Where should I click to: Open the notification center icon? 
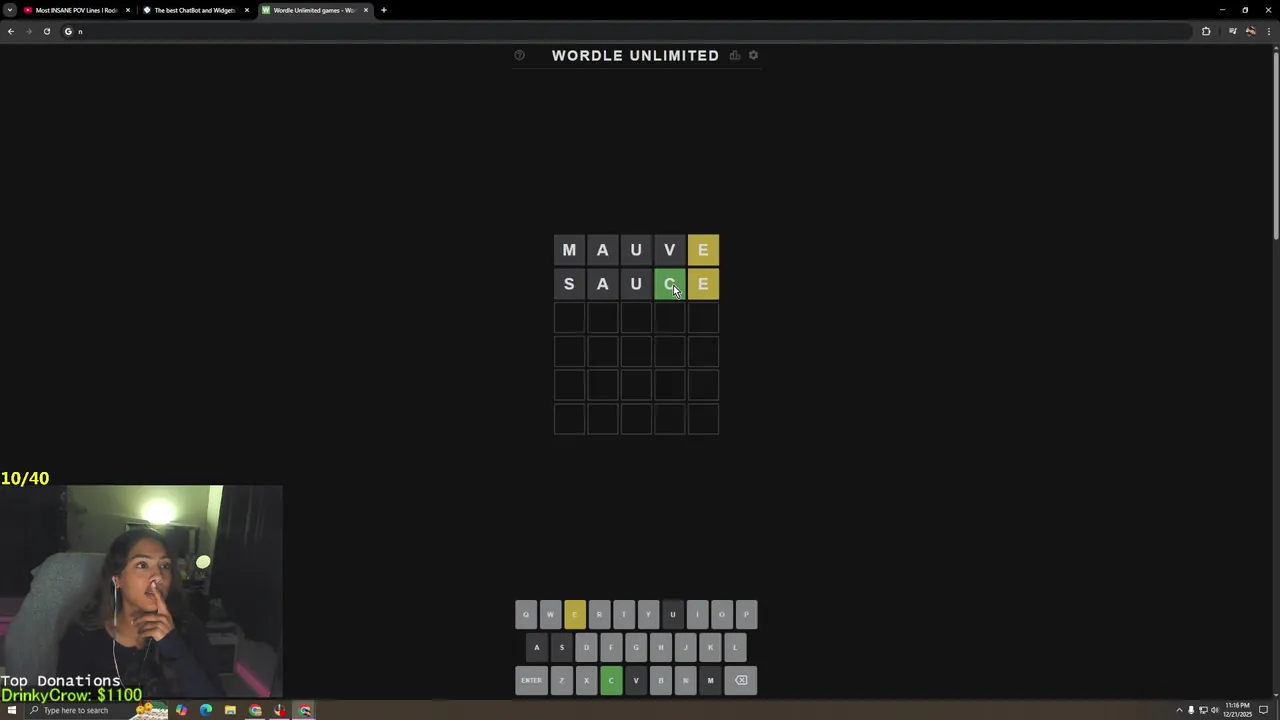pos(1264,710)
